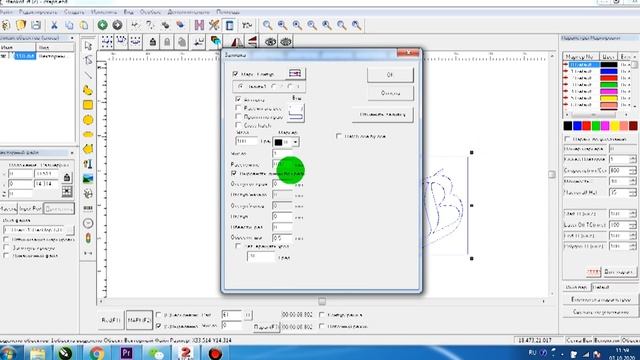Toggle the Enable hatch checkbox
This screenshot has width=640, height=360.
(x=238, y=99)
